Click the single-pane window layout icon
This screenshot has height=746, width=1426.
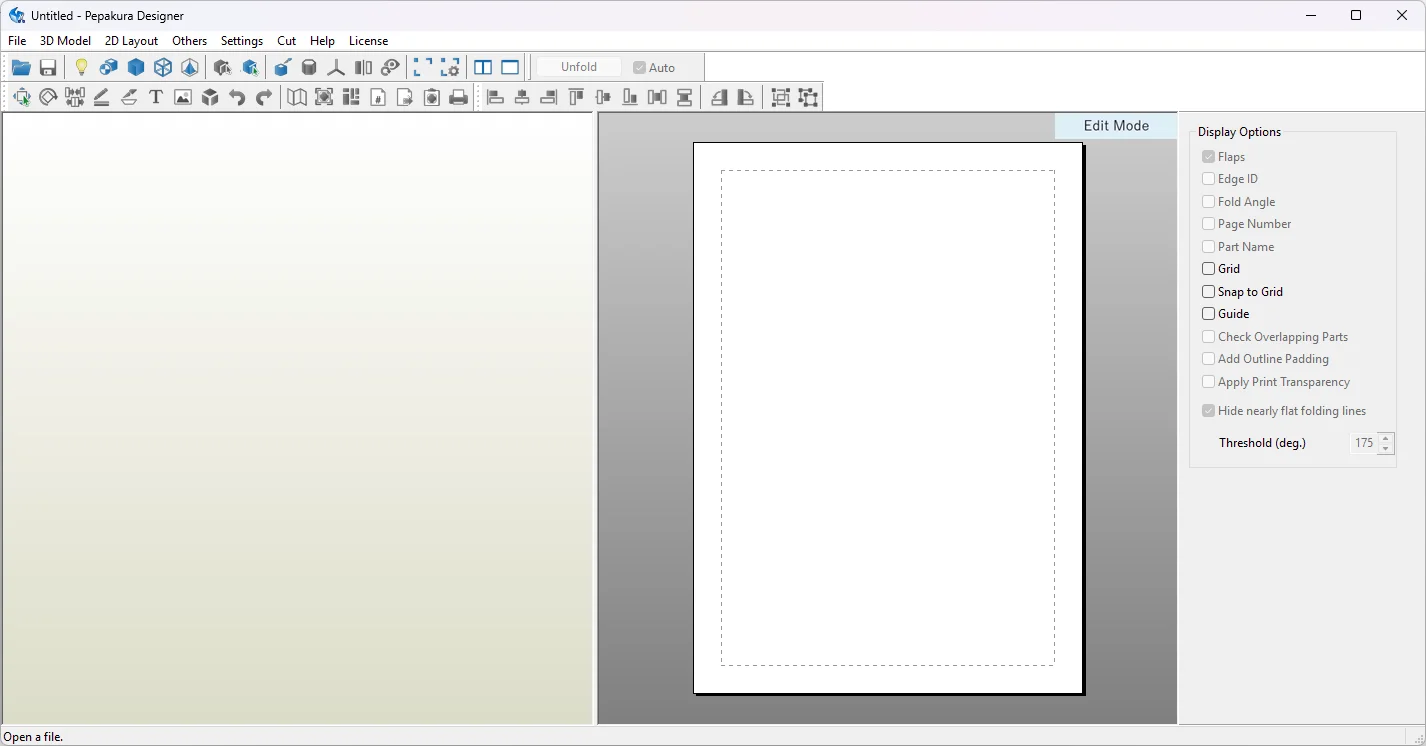coord(510,68)
